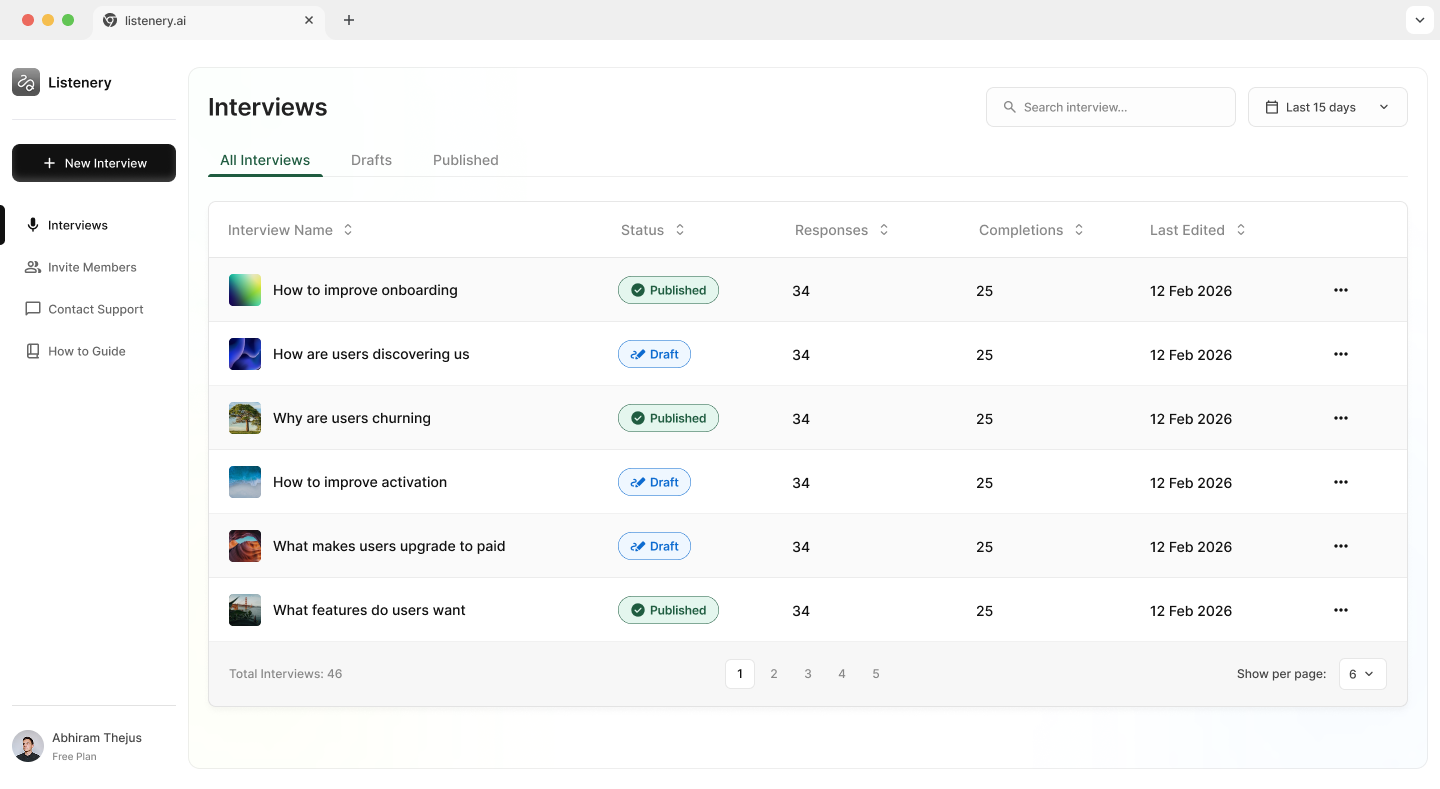Image resolution: width=1440 pixels, height=789 pixels.
Task: Open the How to Guide book icon
Action: tap(33, 351)
